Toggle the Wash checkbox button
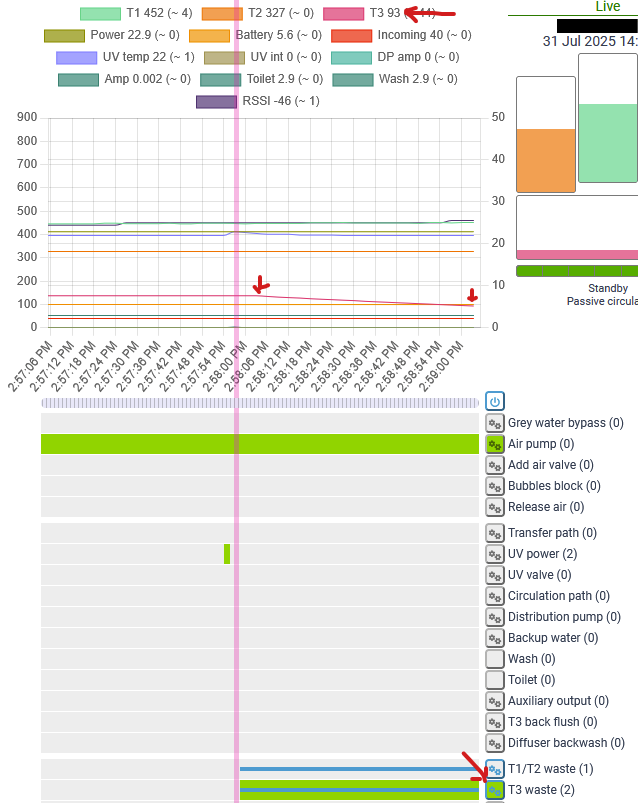 (495, 659)
